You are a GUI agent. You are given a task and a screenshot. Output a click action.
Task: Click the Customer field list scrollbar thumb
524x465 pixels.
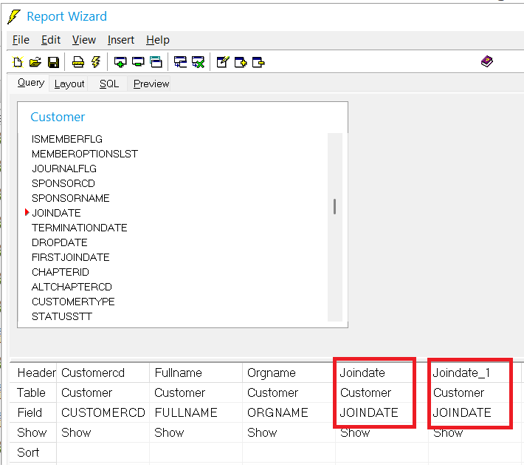[335, 207]
